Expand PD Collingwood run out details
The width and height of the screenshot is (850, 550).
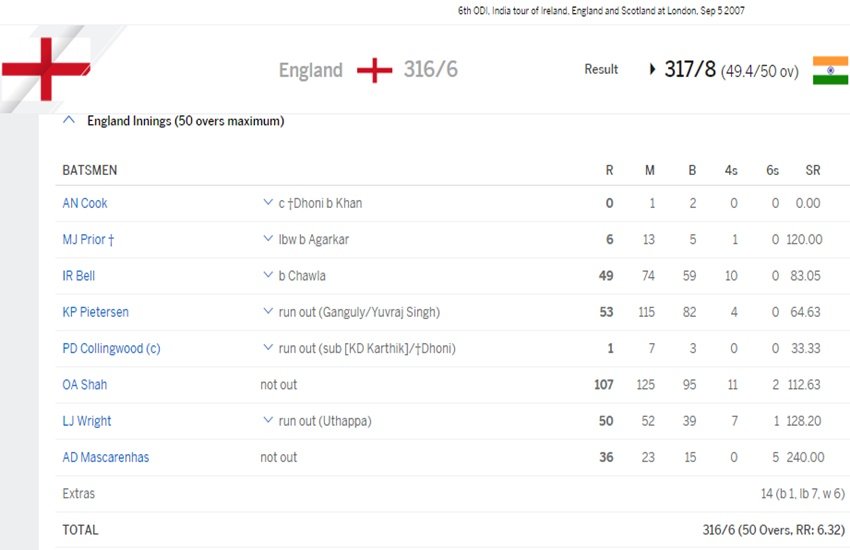click(268, 348)
